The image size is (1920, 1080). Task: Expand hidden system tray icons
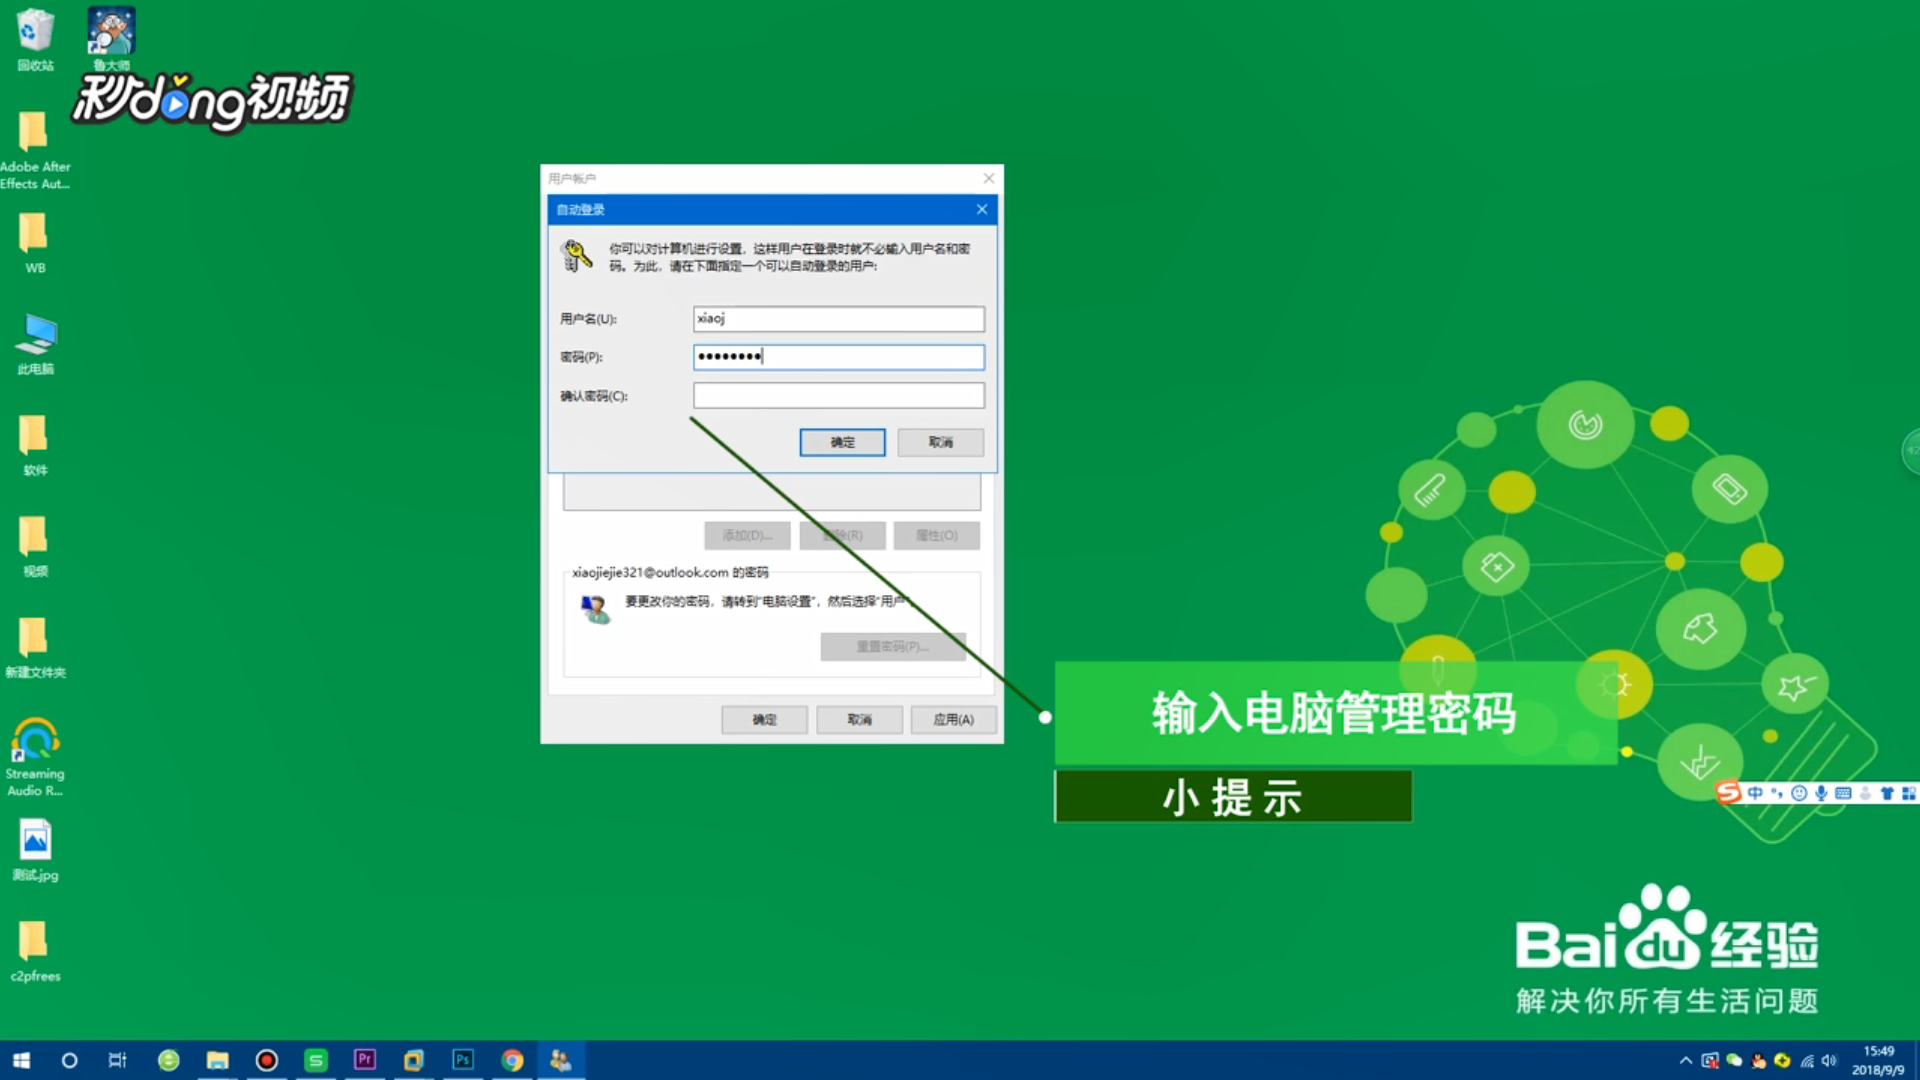tap(1686, 1061)
